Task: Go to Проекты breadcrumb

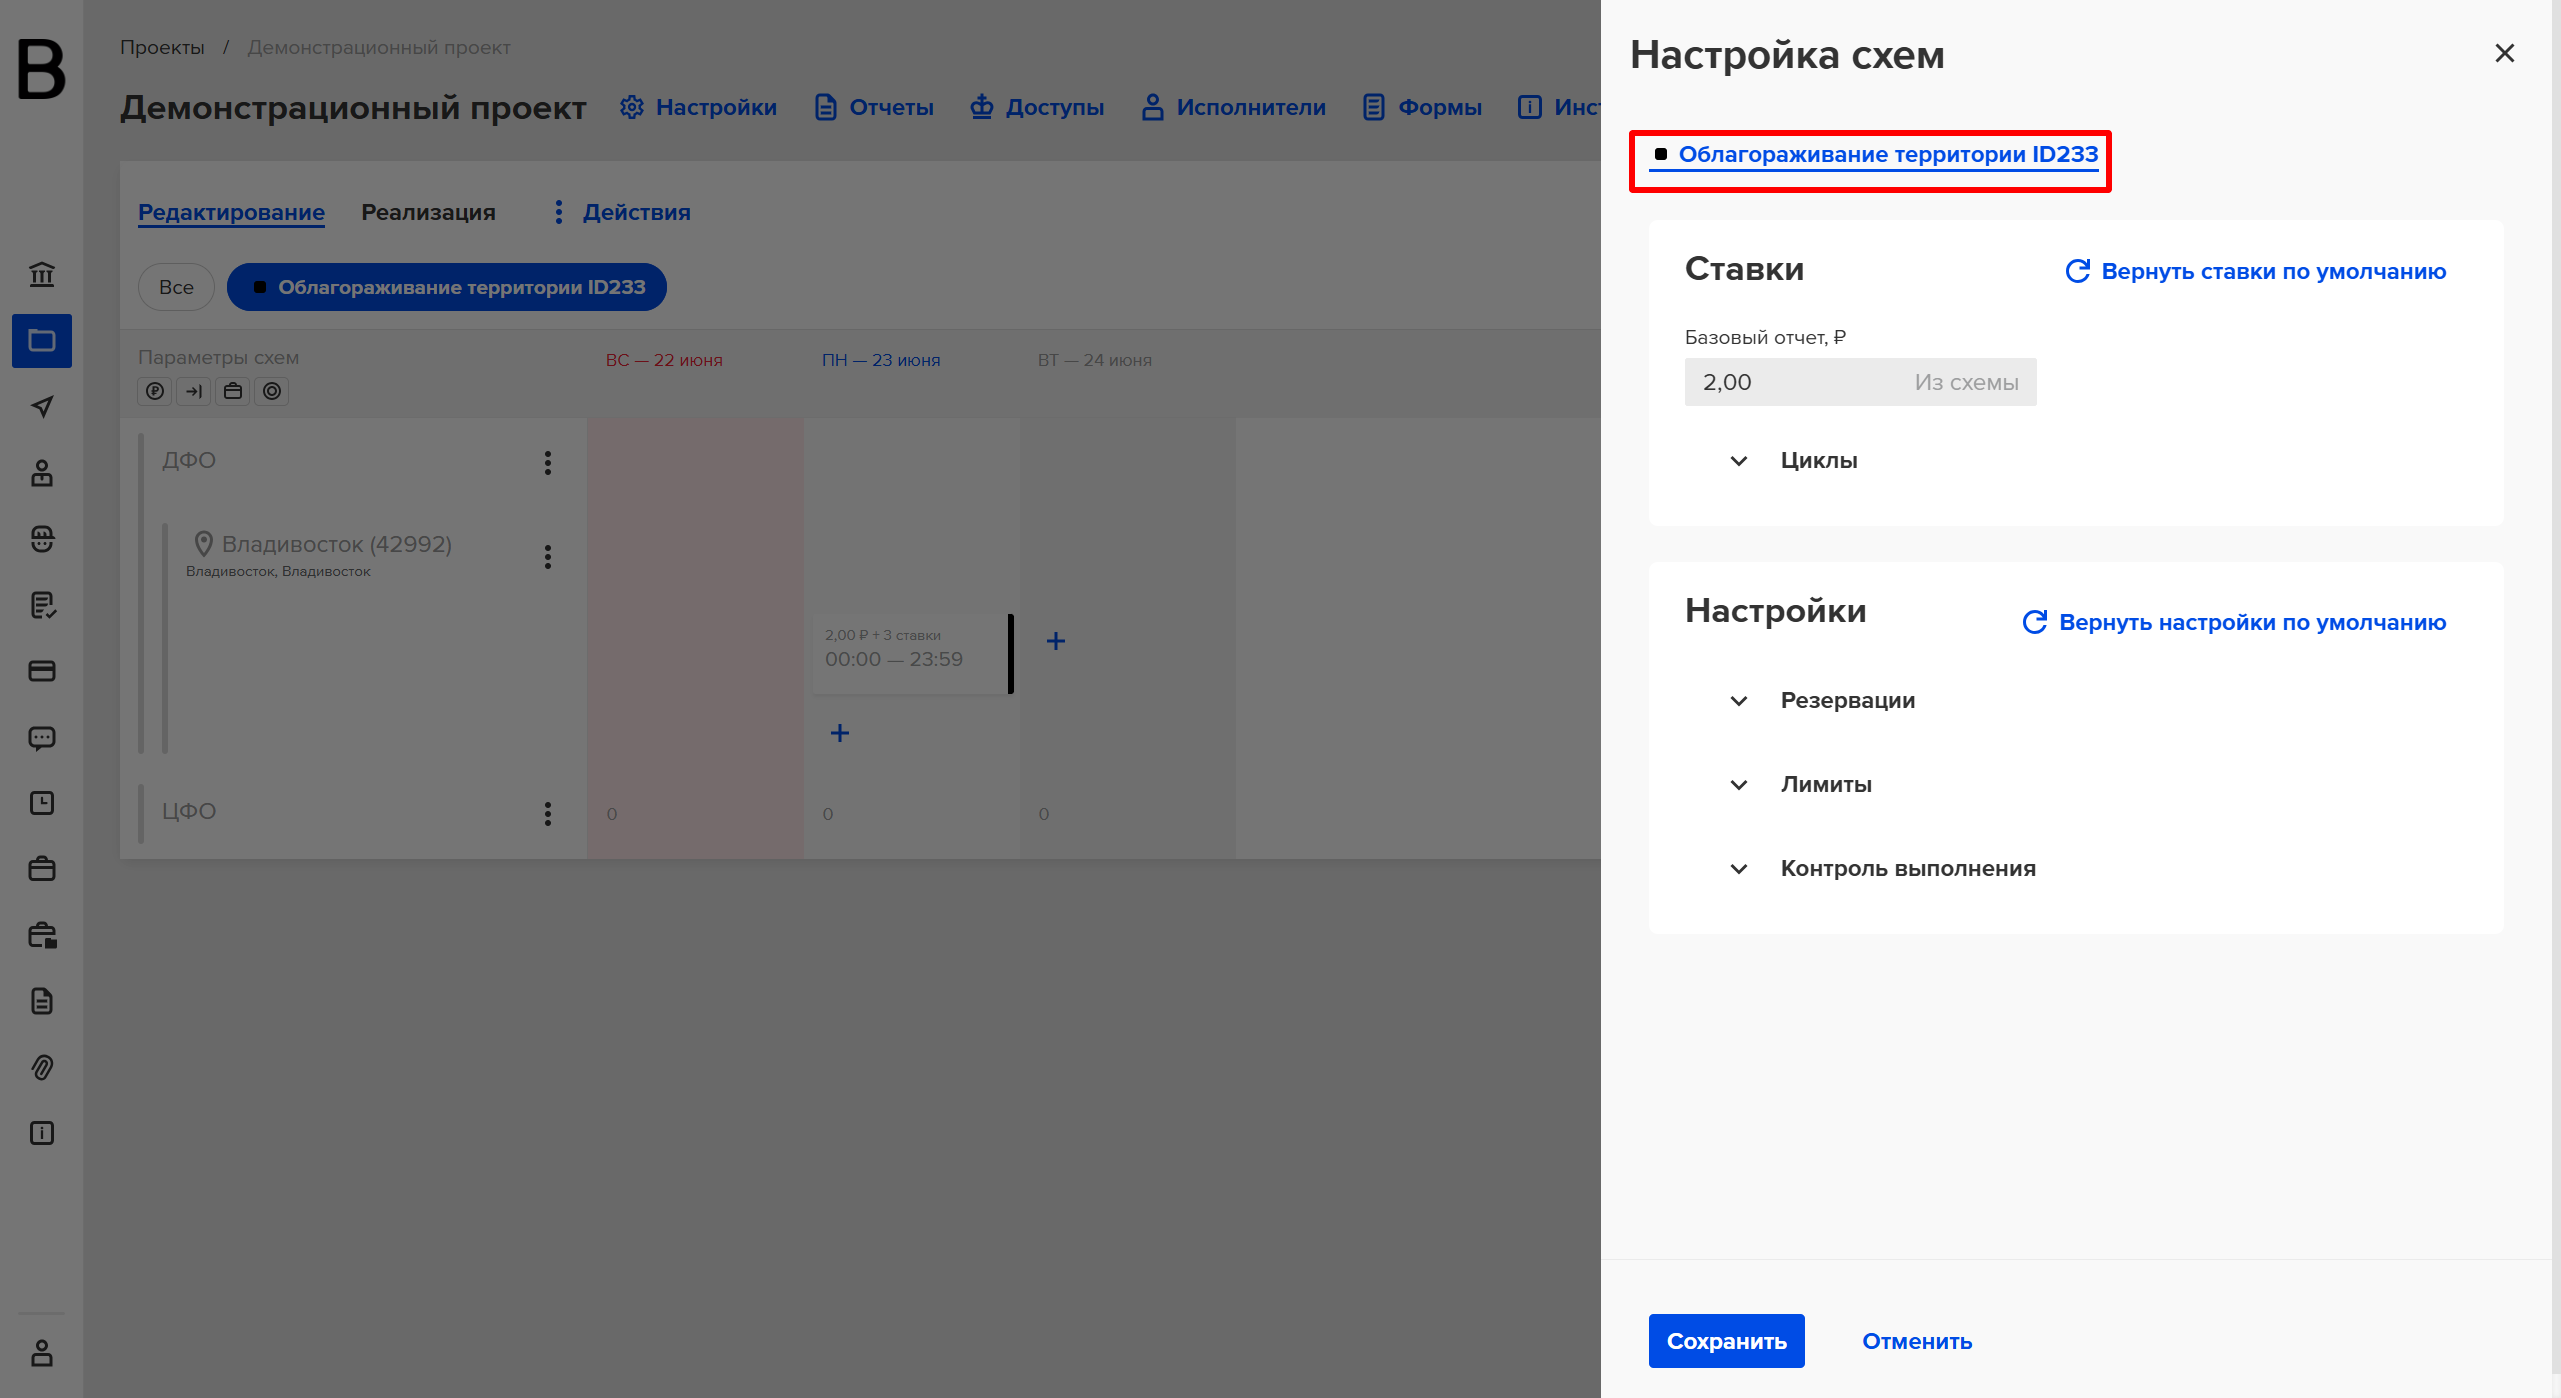Action: 162,47
